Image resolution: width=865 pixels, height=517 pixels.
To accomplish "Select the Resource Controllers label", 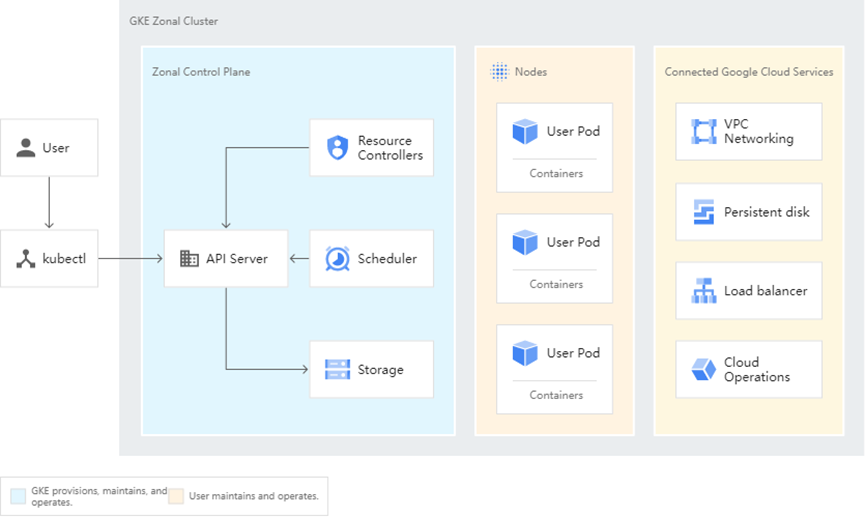I will 390,148.
